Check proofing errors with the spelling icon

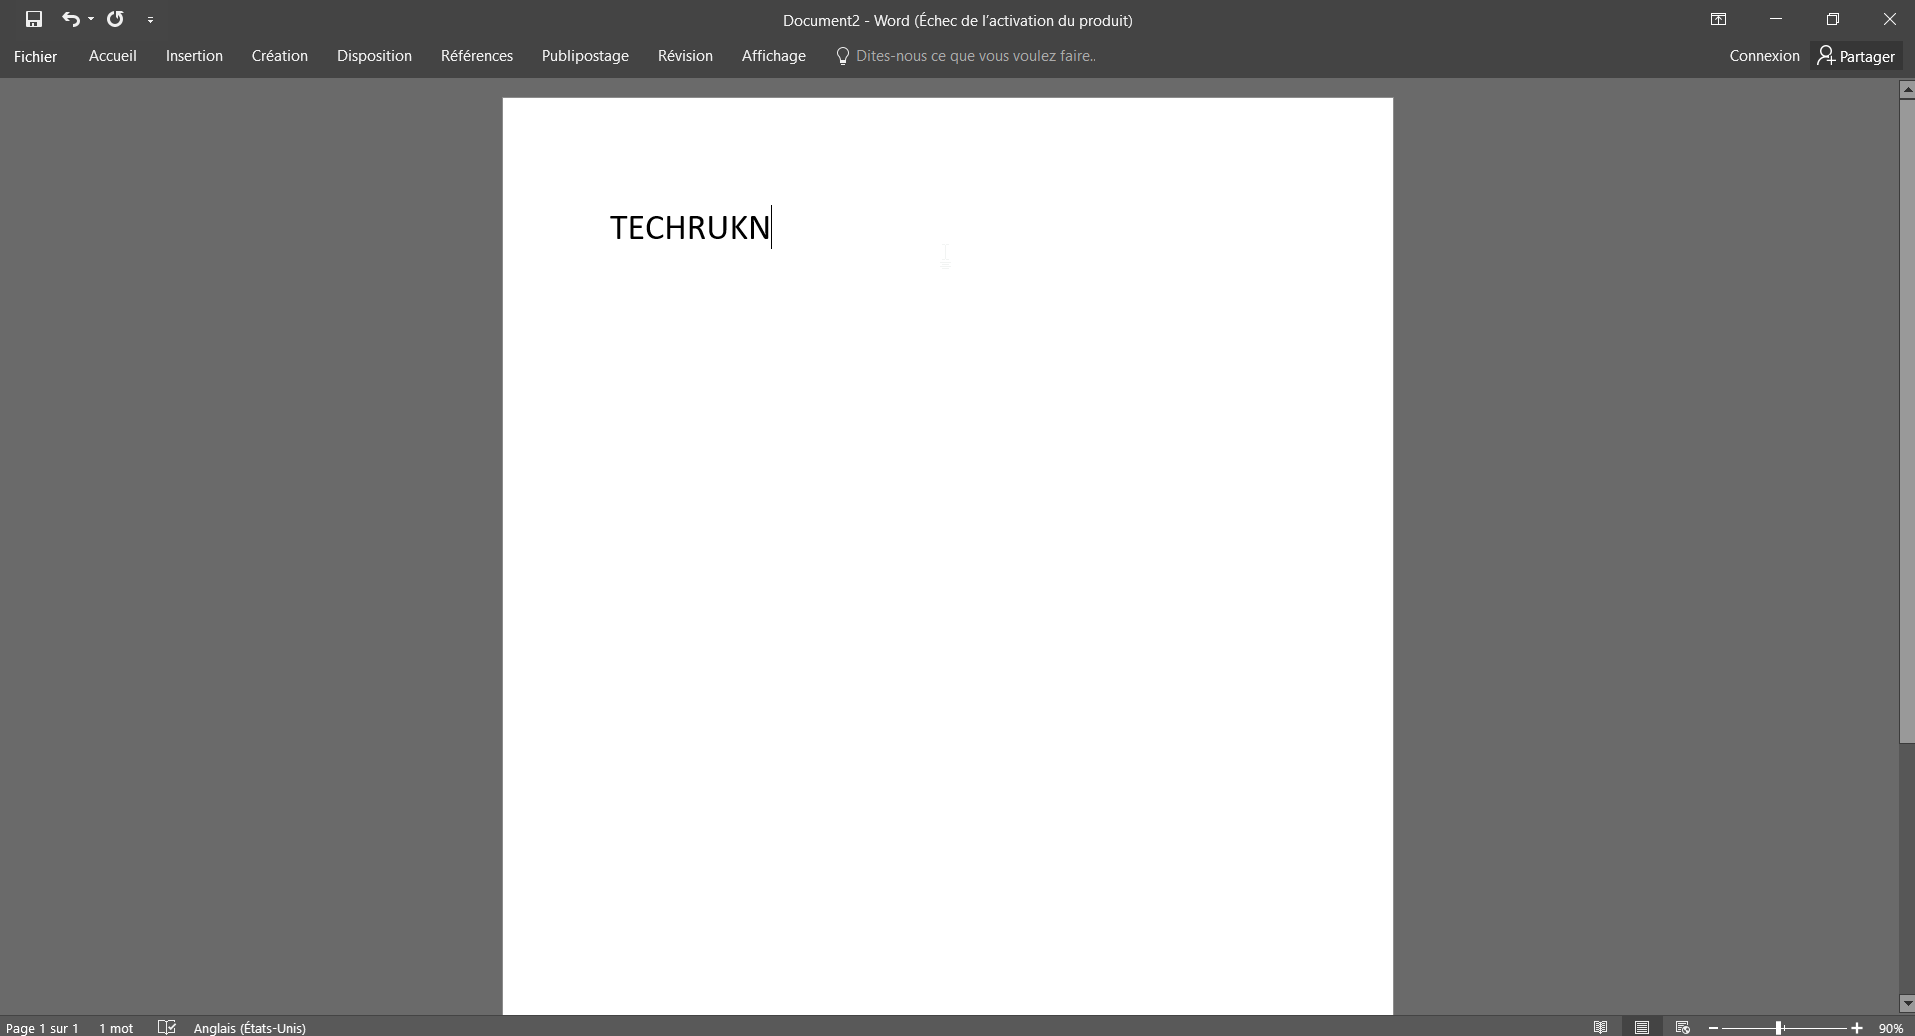[167, 1027]
